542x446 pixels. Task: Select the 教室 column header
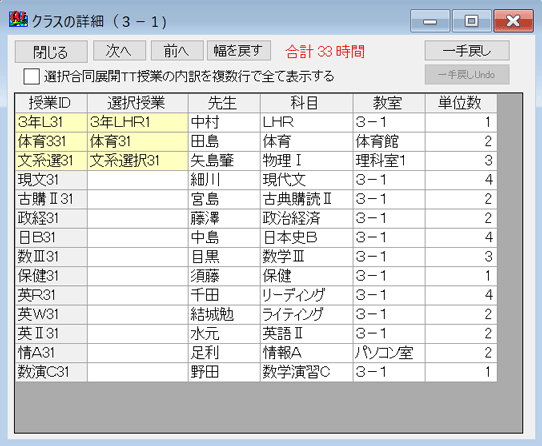tap(389, 103)
